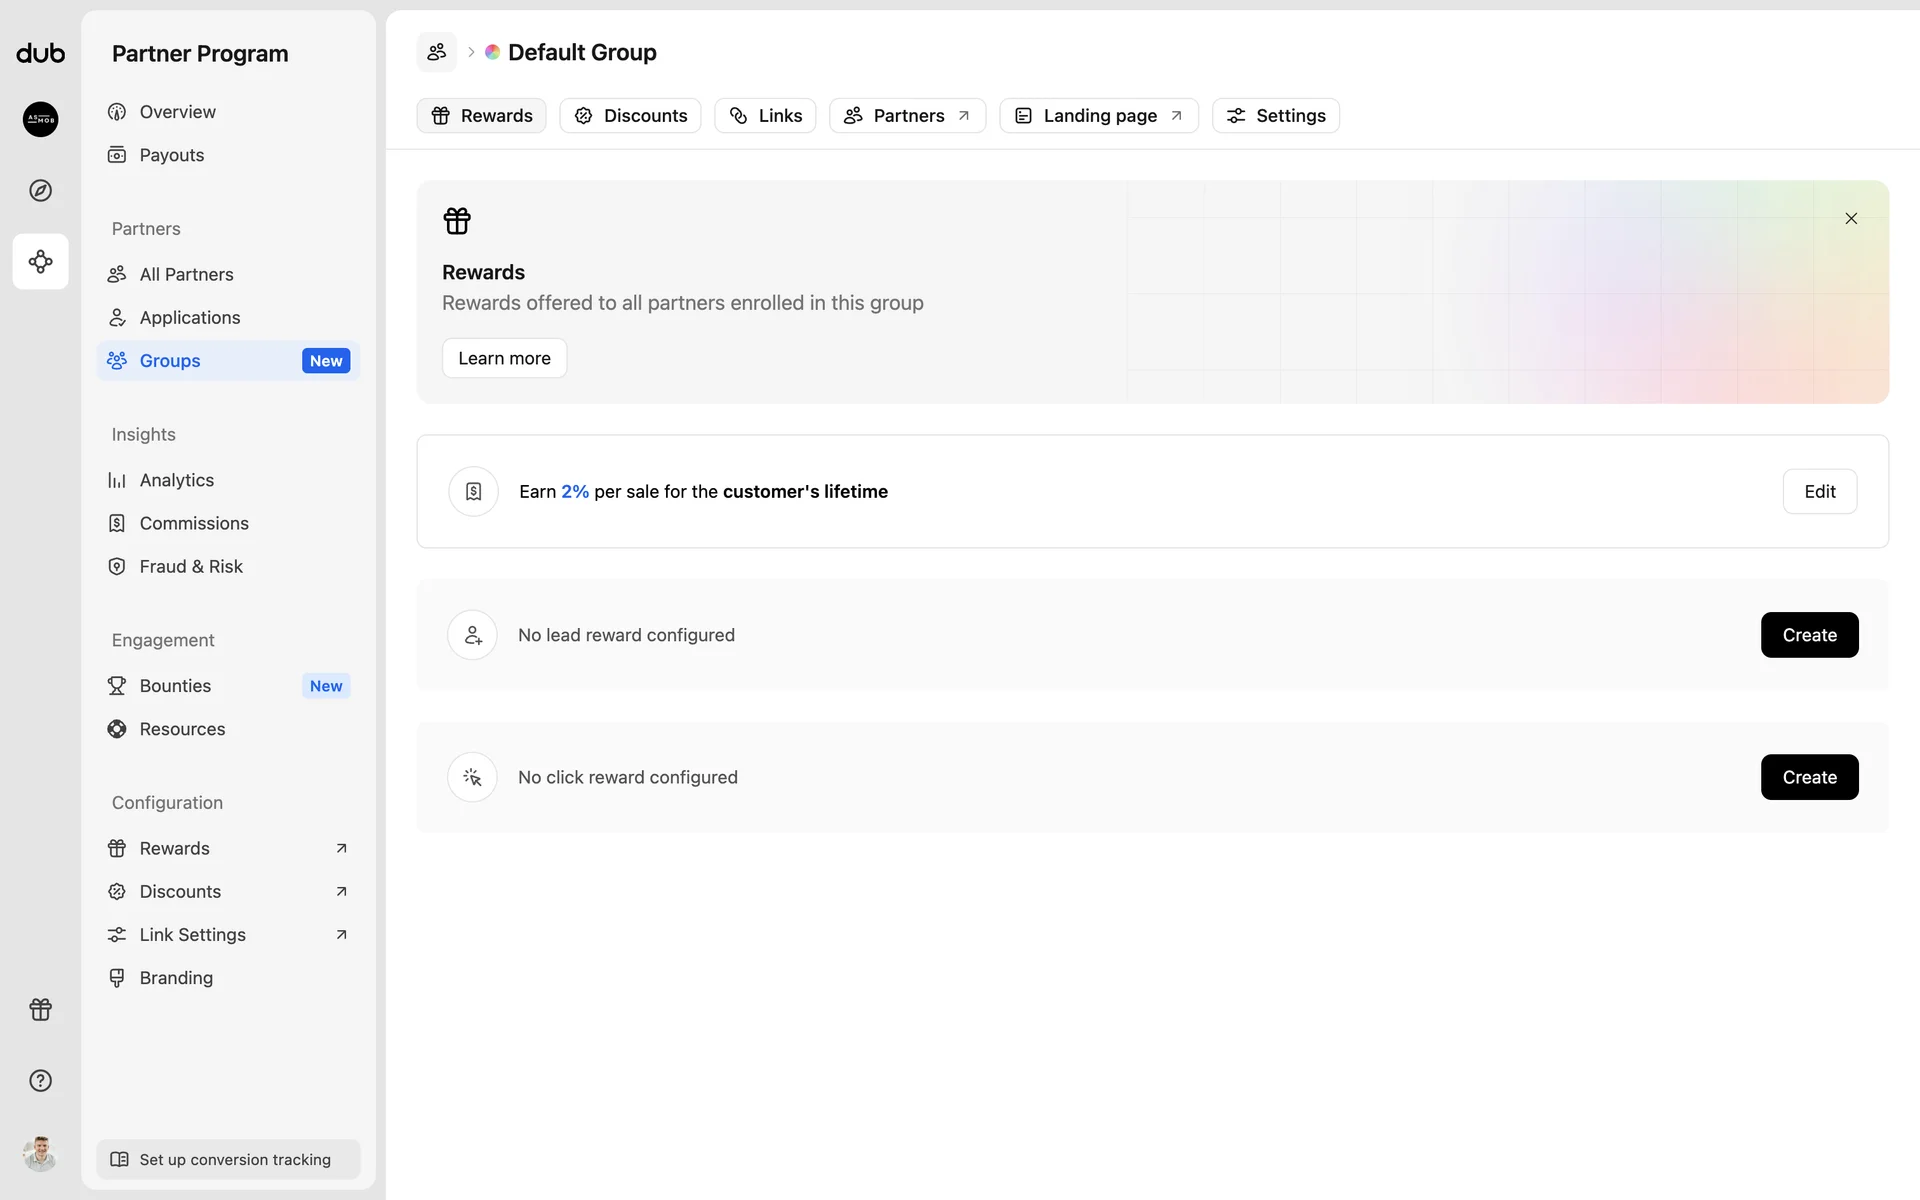Open the Landing page external link
Viewport: 1920px width, 1200px height.
coord(1098,116)
